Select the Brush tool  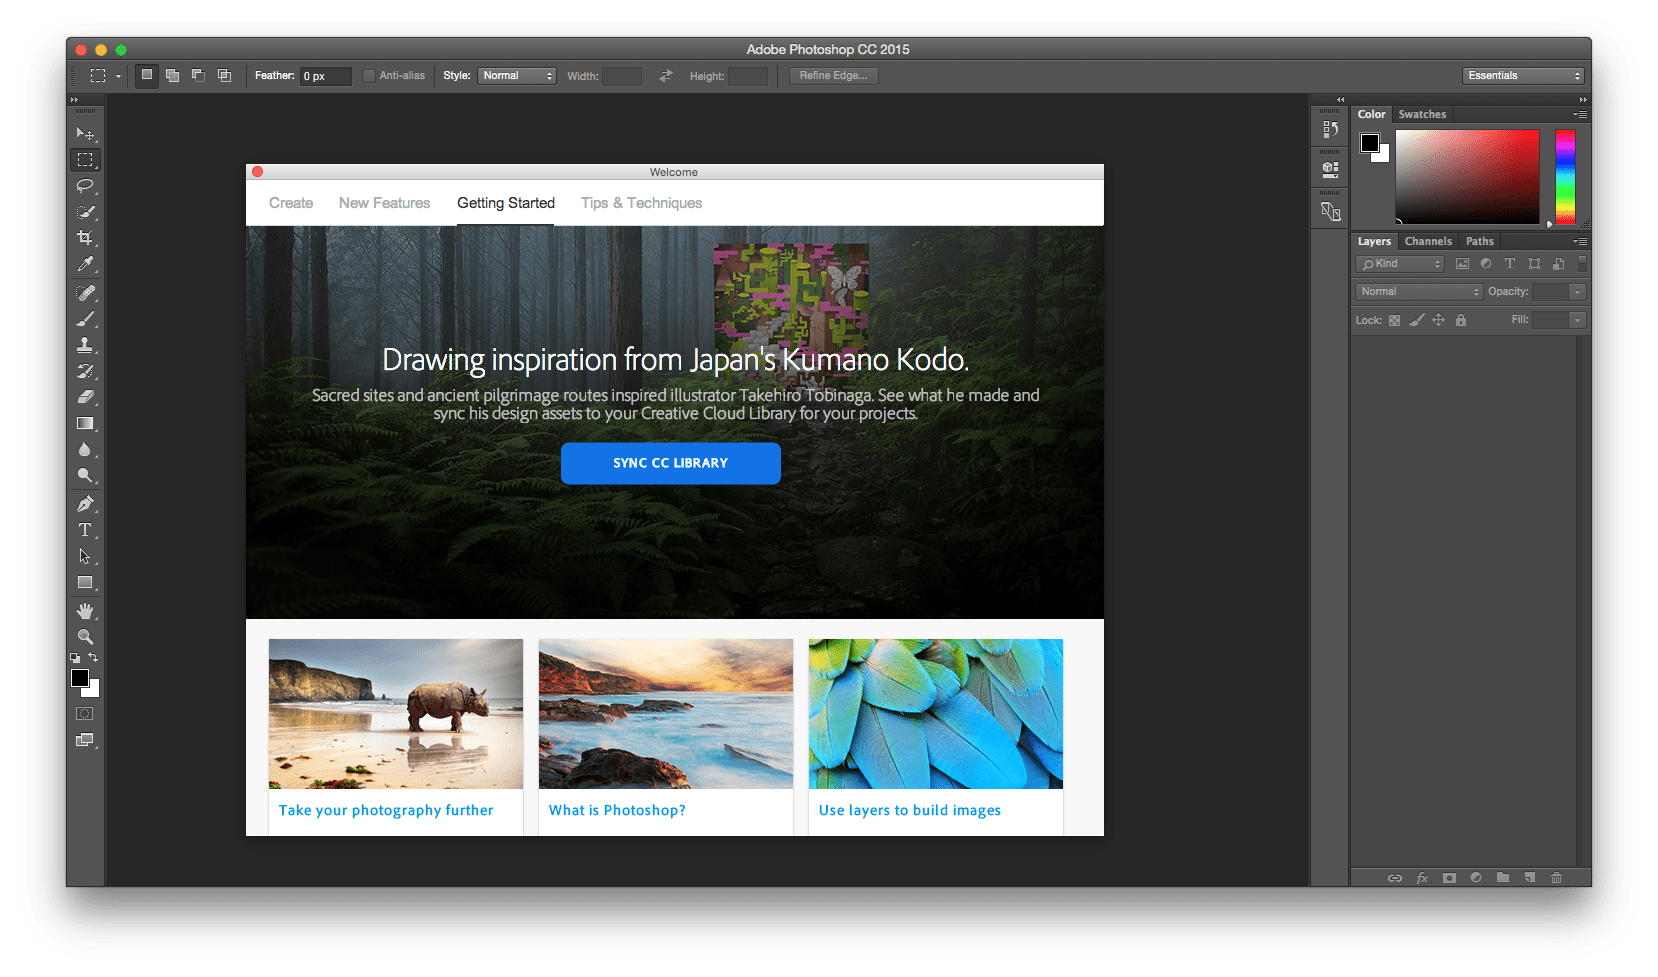tap(85, 319)
